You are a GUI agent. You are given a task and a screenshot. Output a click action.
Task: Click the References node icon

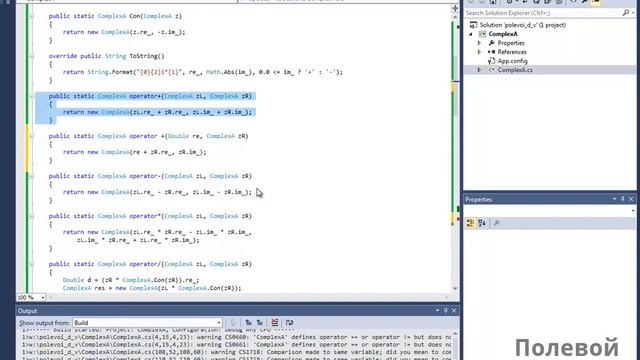[x=491, y=52]
